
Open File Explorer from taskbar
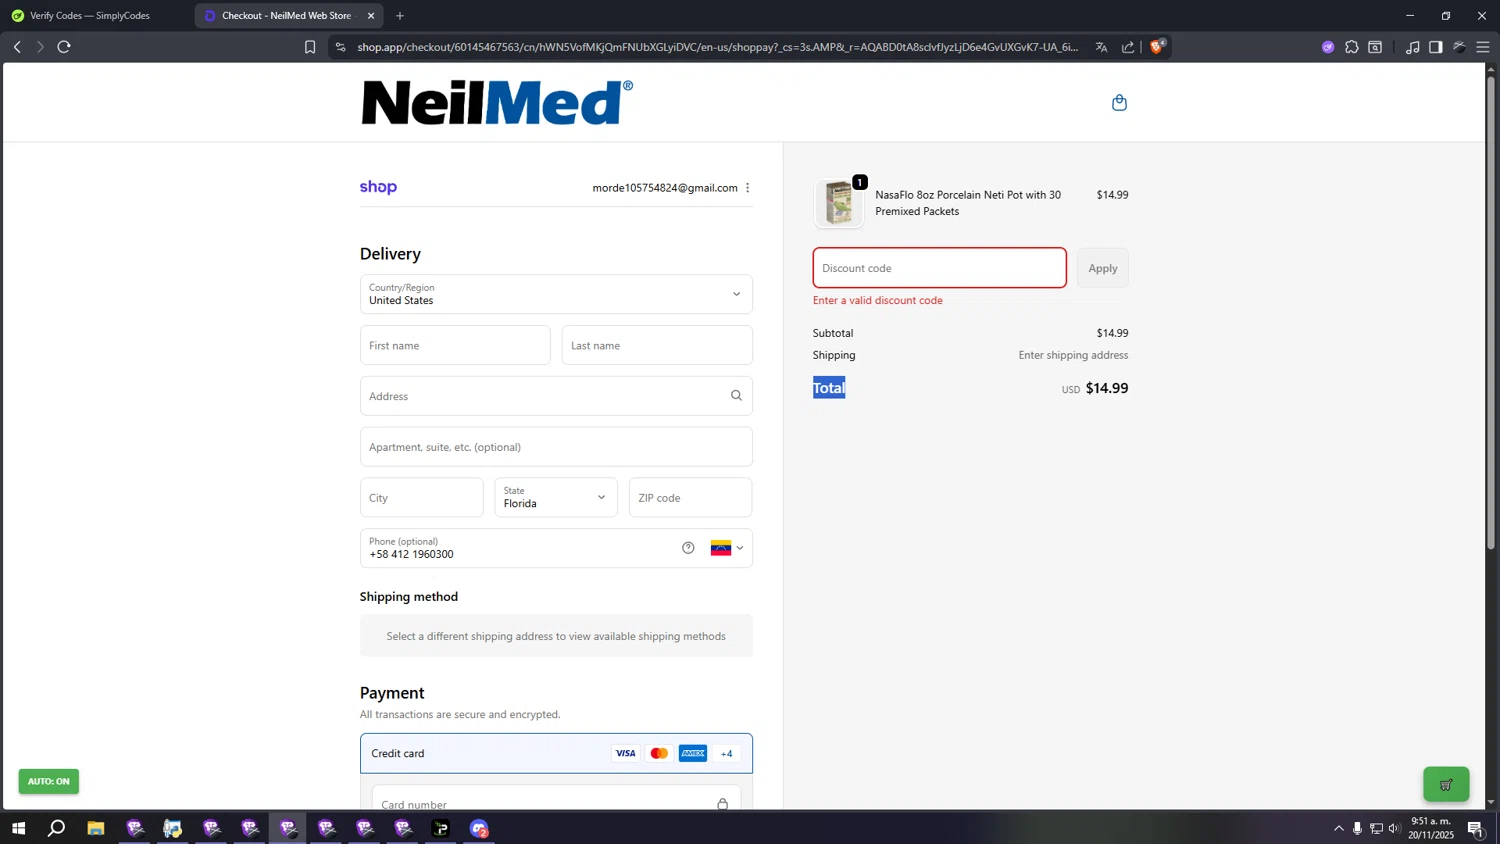[x=96, y=828]
